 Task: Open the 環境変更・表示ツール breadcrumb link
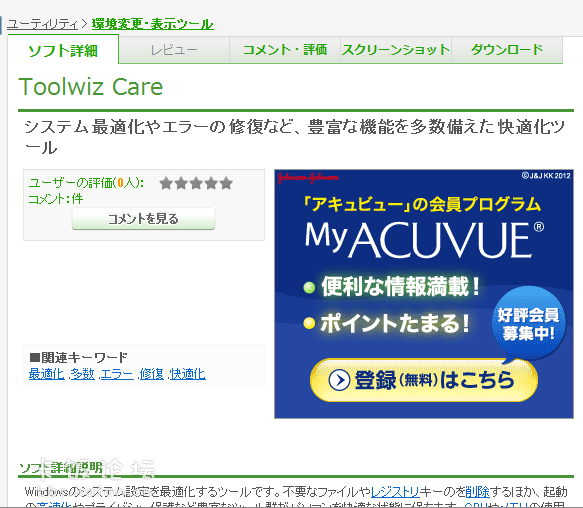[x=152, y=24]
